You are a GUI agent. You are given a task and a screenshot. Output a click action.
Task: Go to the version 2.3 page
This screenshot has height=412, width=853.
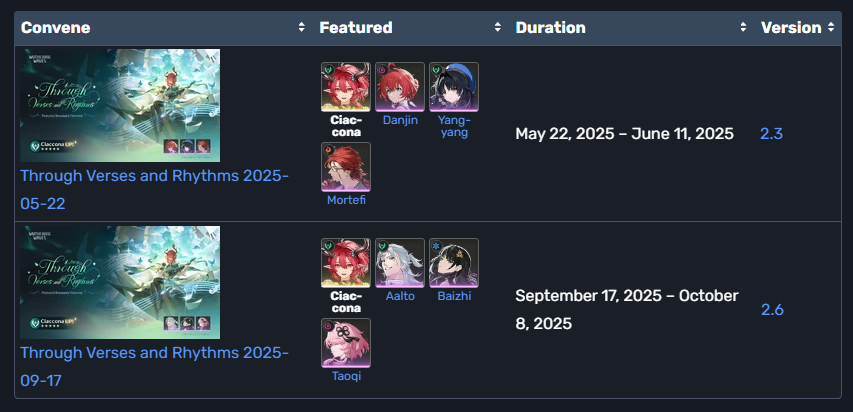771,134
